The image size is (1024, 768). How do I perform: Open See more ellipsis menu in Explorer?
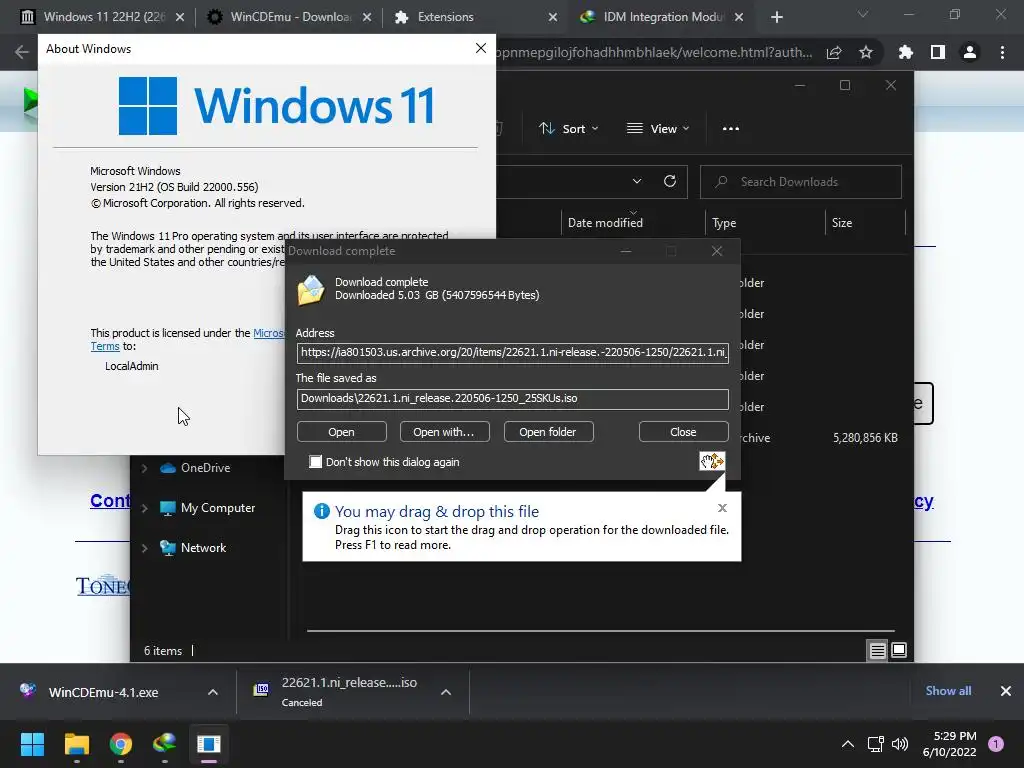tap(731, 129)
